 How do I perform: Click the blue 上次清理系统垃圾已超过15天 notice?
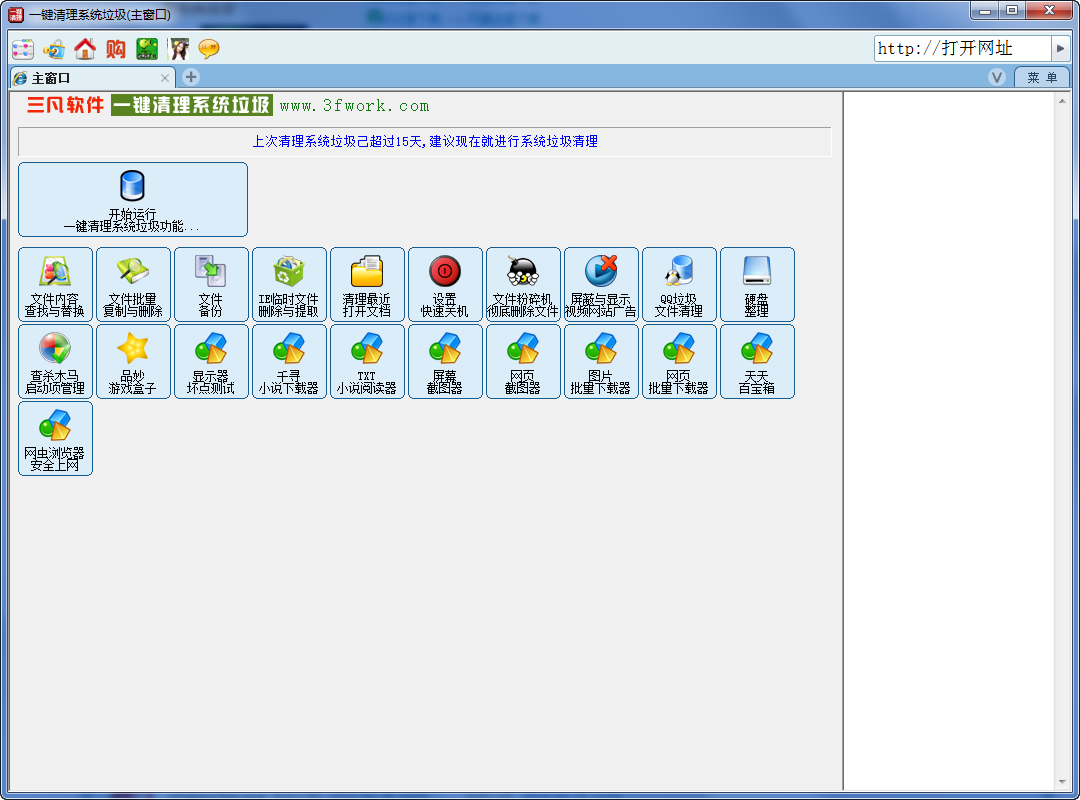coord(425,141)
